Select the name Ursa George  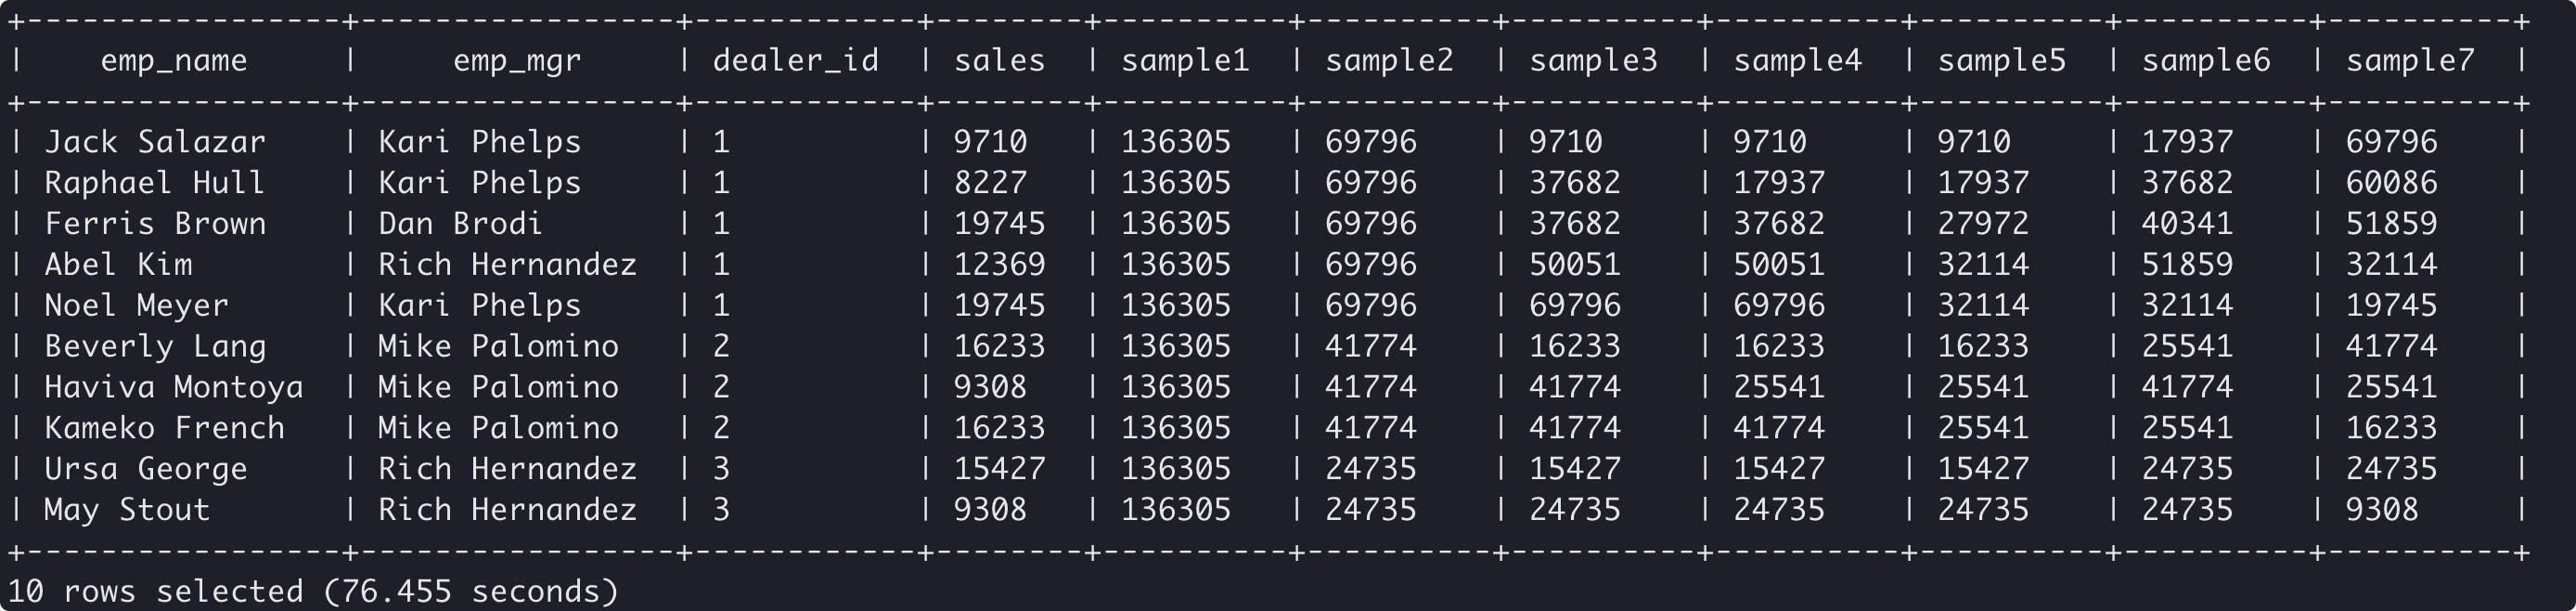point(146,470)
